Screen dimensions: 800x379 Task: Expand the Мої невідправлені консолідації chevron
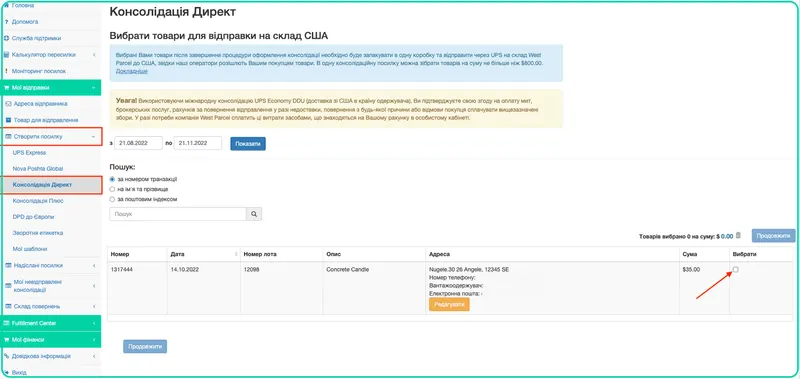pos(94,286)
